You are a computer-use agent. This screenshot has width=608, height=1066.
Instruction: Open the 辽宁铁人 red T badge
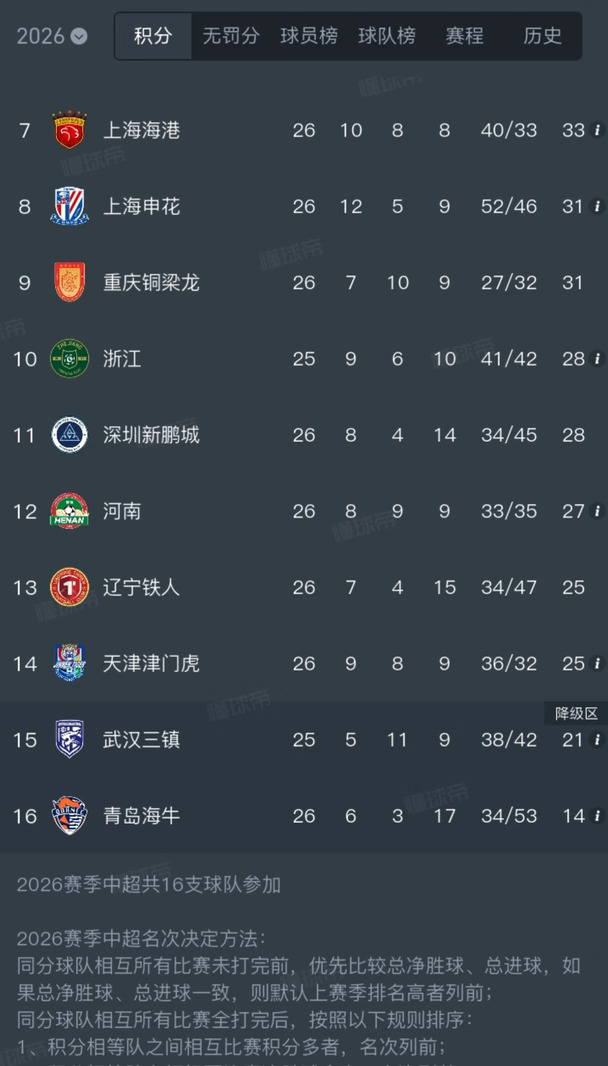click(x=69, y=587)
